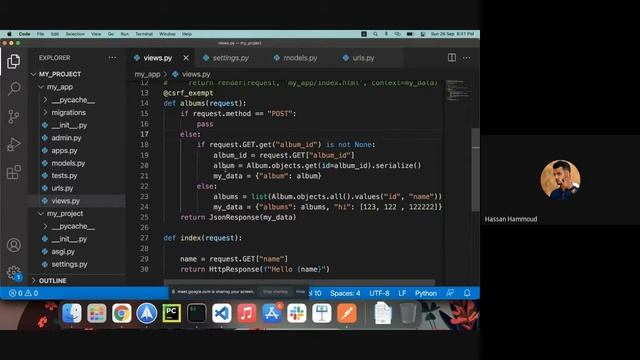This screenshot has width=640, height=360.
Task: Click the macOS Spotlight search icon
Action: click(375, 34)
